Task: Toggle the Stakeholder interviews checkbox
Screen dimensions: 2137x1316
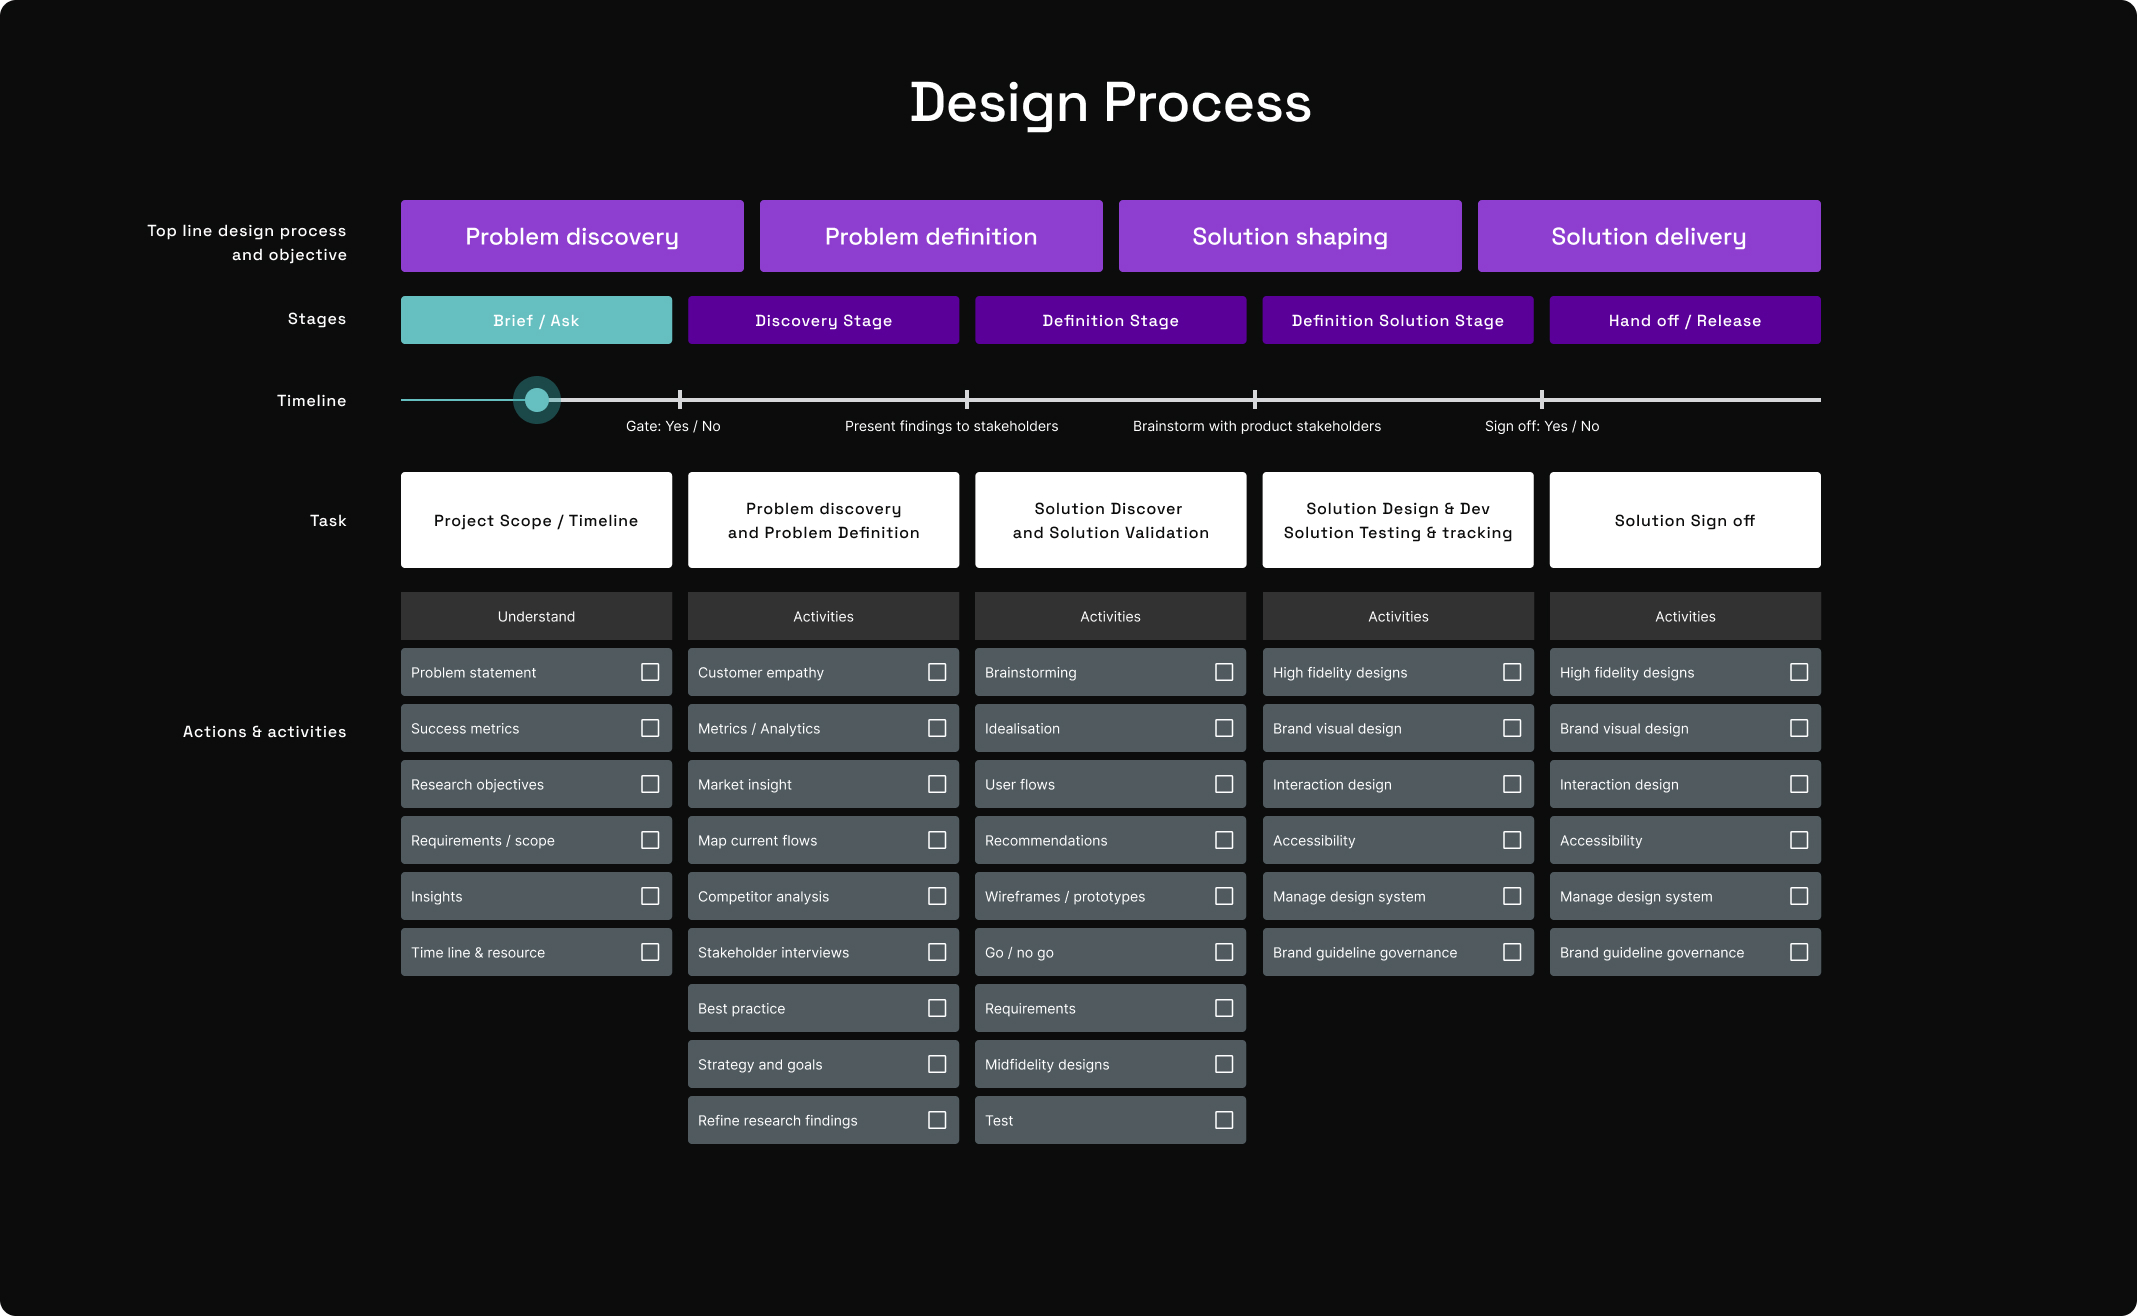Action: tap(937, 952)
